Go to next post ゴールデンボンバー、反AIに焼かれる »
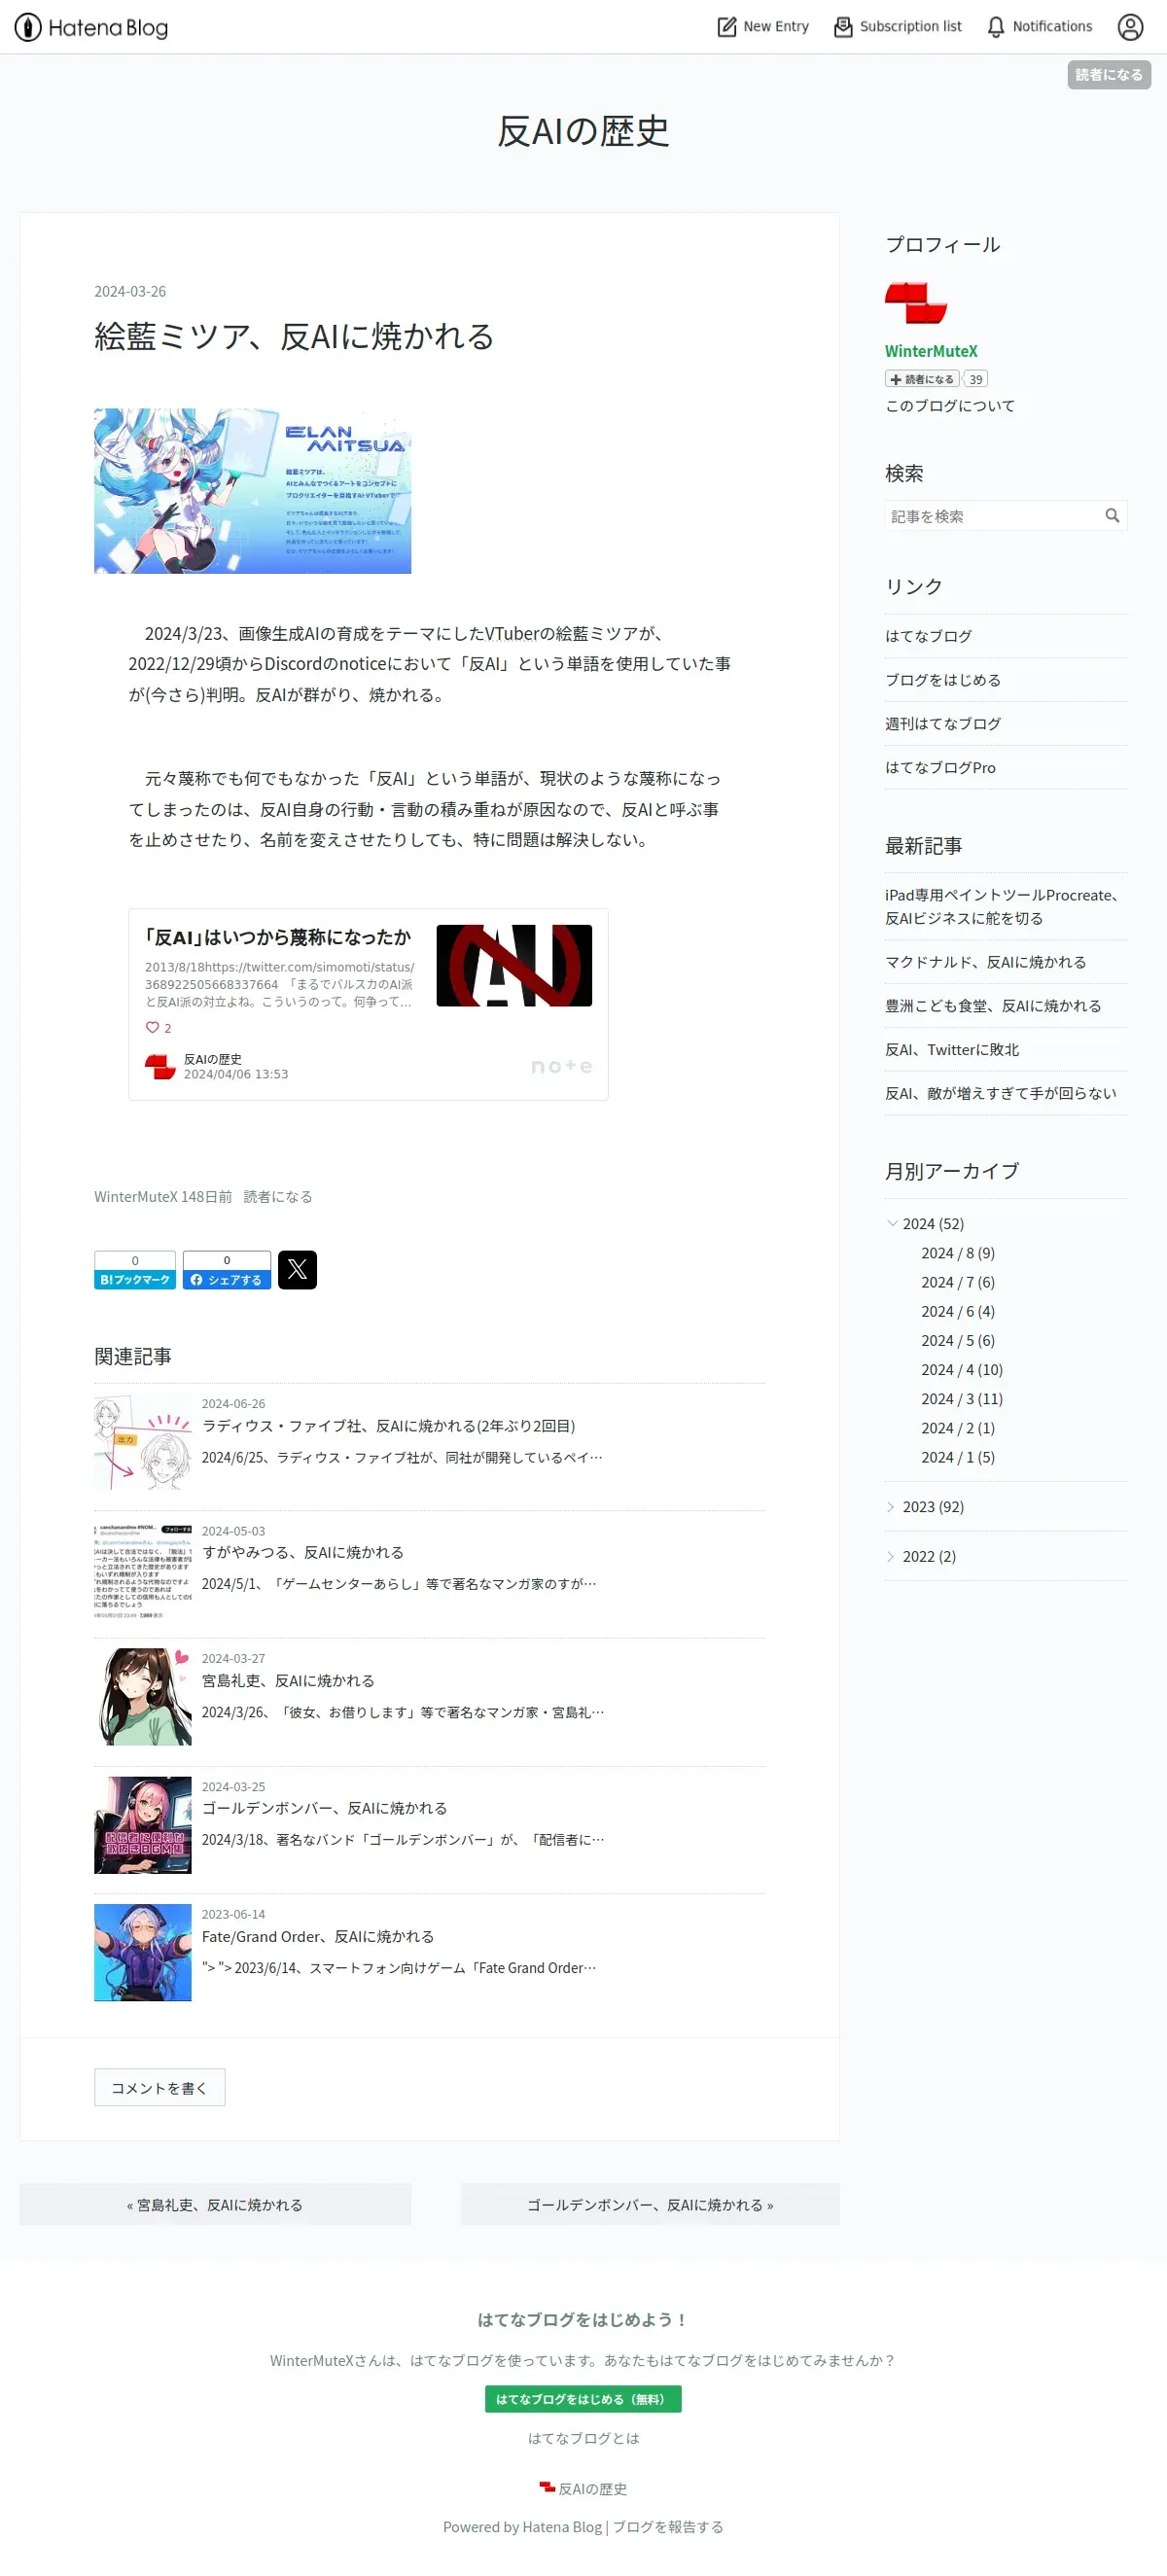 [x=649, y=2204]
